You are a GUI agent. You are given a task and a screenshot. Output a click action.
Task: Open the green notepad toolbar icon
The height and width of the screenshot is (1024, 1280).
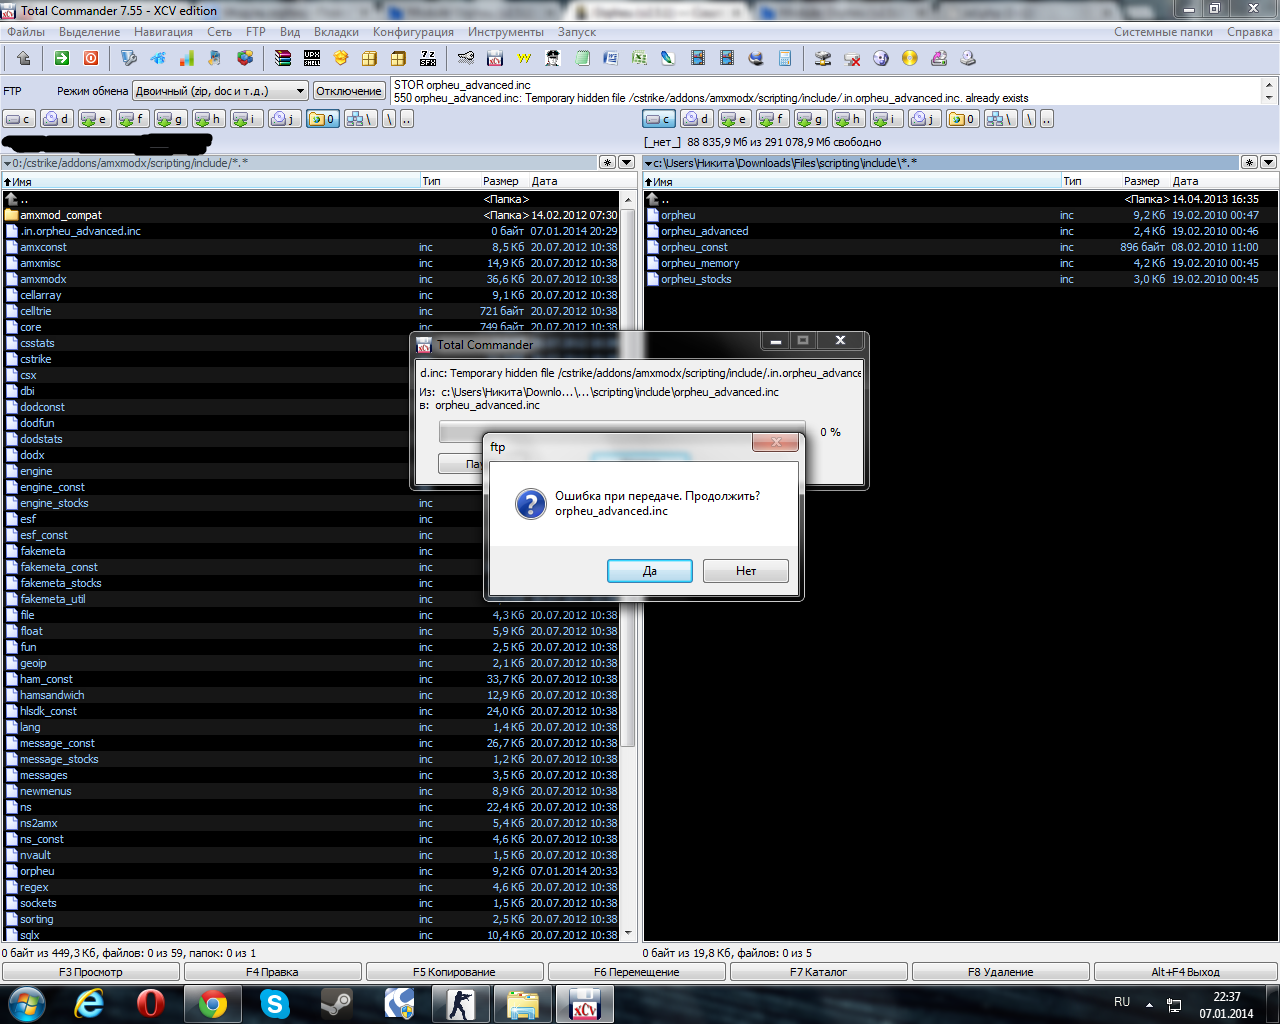pyautogui.click(x=582, y=58)
